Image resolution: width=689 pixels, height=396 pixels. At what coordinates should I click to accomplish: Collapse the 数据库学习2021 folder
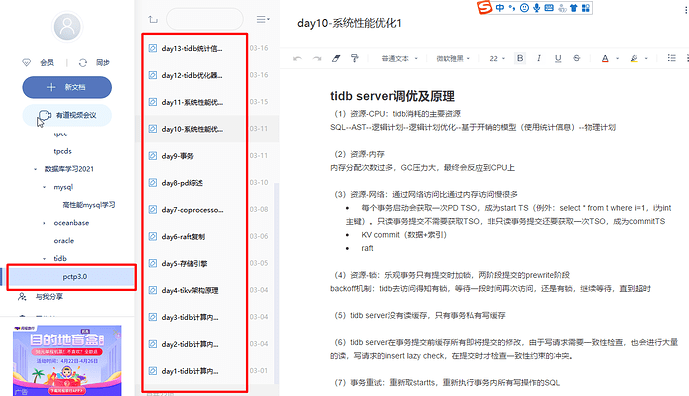(36, 169)
